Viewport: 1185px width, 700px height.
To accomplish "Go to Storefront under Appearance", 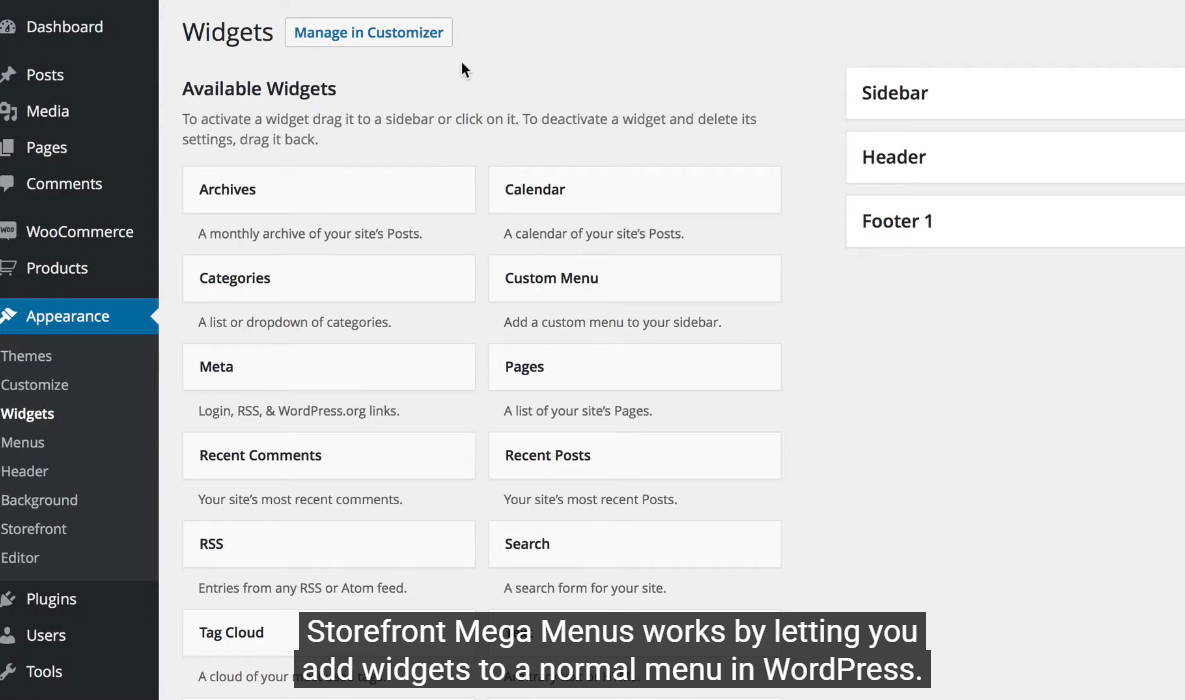I will coord(34,529).
